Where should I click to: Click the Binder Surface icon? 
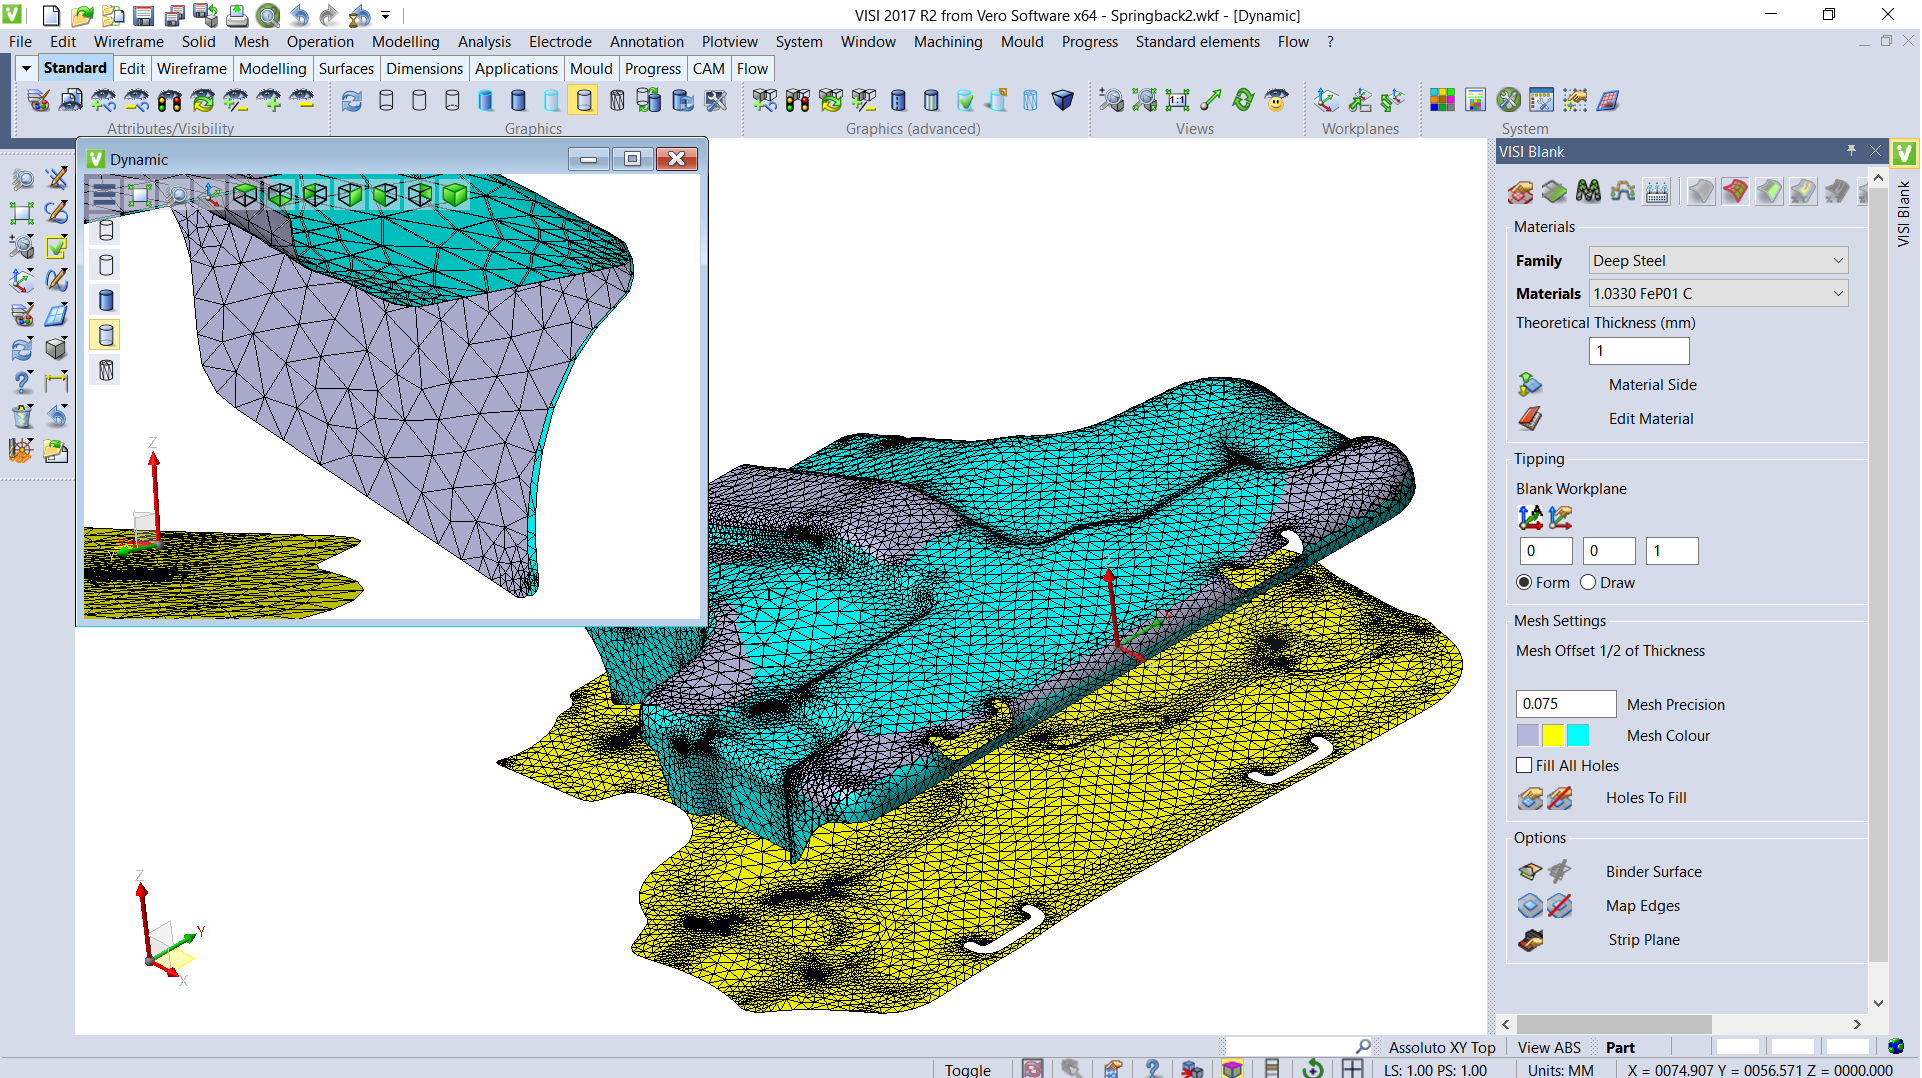pos(1530,872)
